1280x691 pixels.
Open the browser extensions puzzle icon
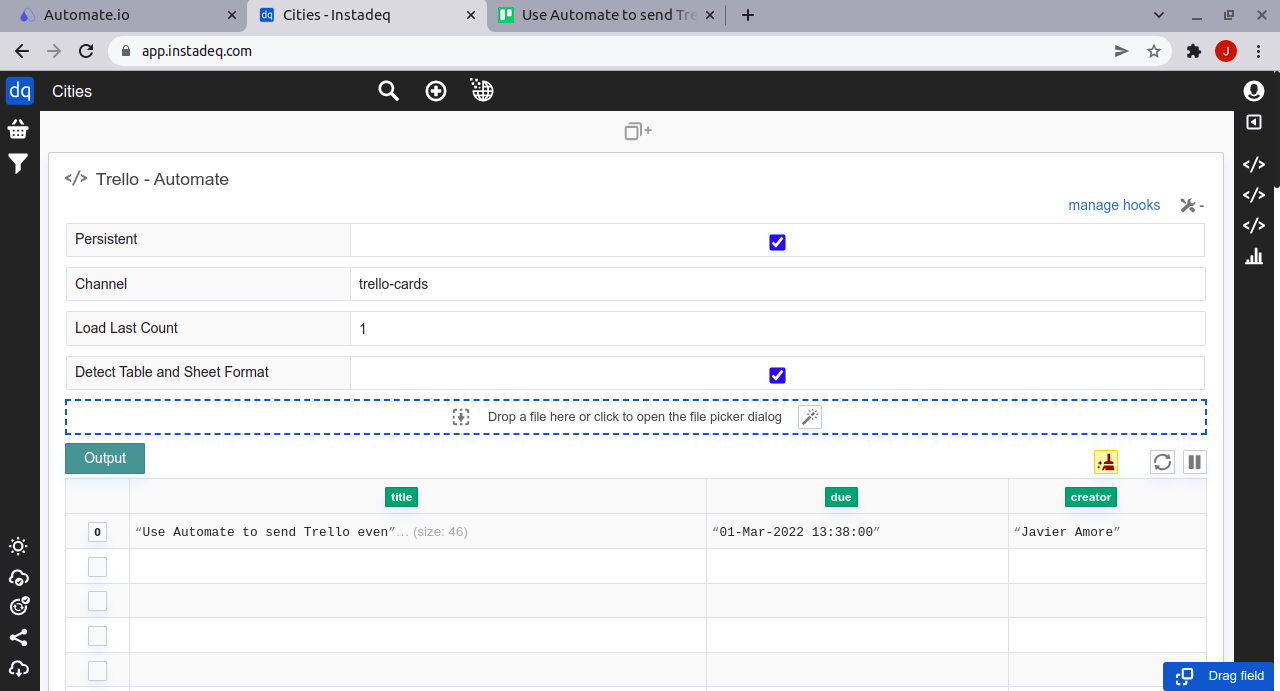(1193, 51)
